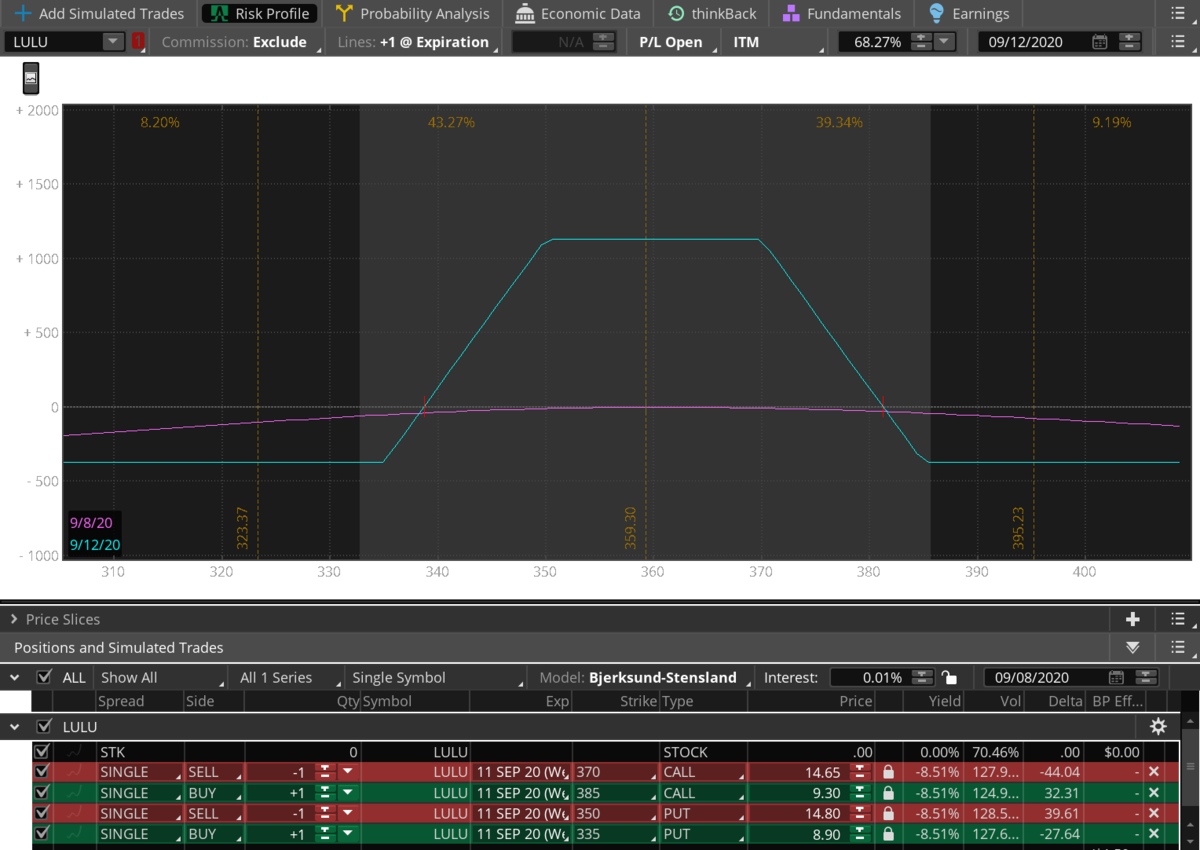Adjust Interest 0.01% stepper

click(922, 677)
